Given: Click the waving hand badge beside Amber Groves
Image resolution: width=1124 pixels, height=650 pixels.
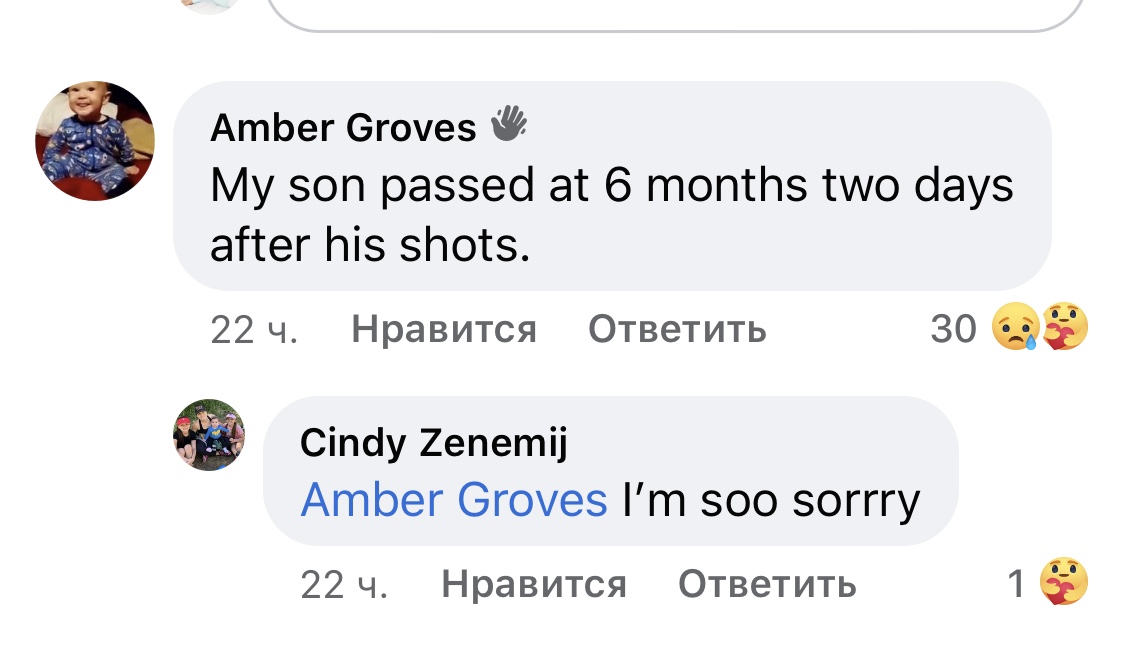Looking at the screenshot, I should click(x=508, y=125).
